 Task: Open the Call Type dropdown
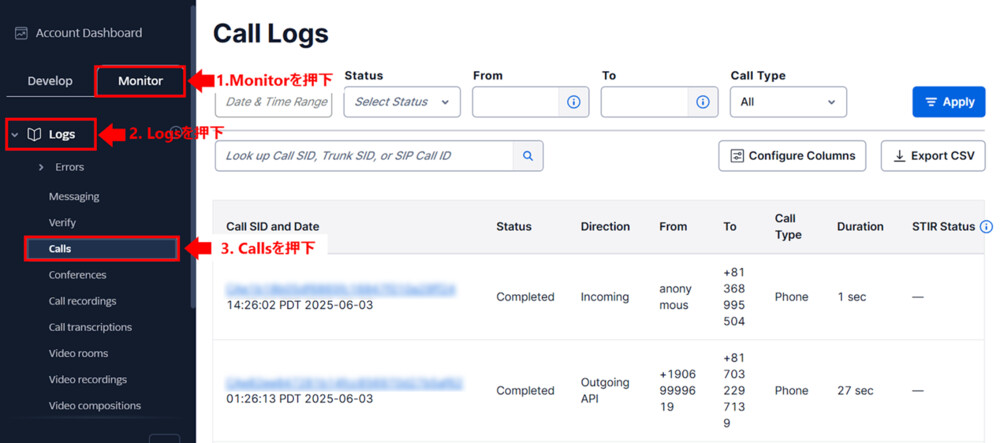[788, 102]
